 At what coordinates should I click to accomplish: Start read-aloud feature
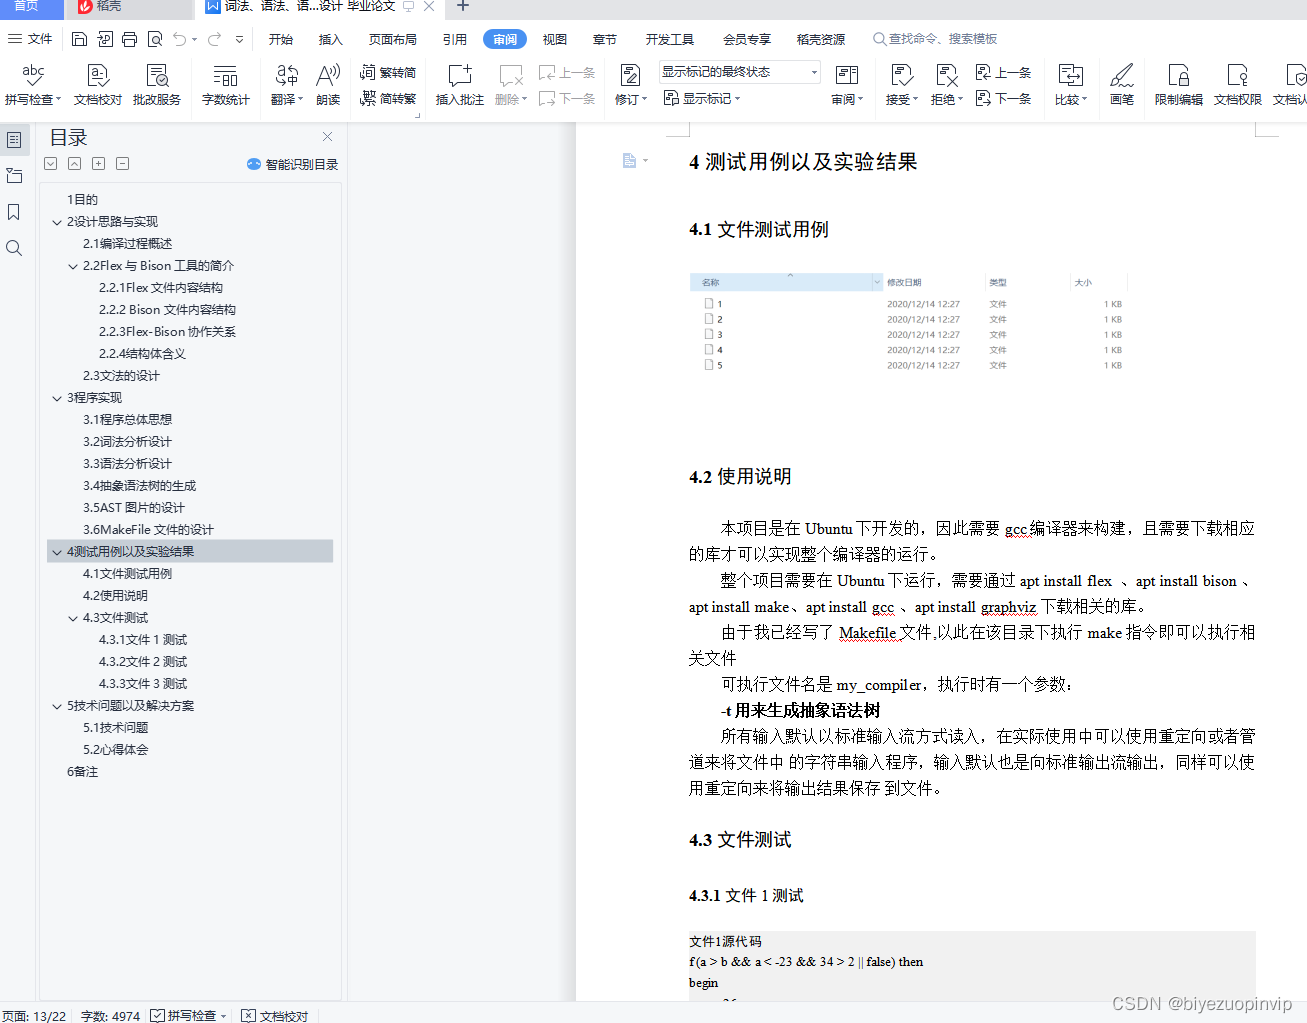coord(328,84)
